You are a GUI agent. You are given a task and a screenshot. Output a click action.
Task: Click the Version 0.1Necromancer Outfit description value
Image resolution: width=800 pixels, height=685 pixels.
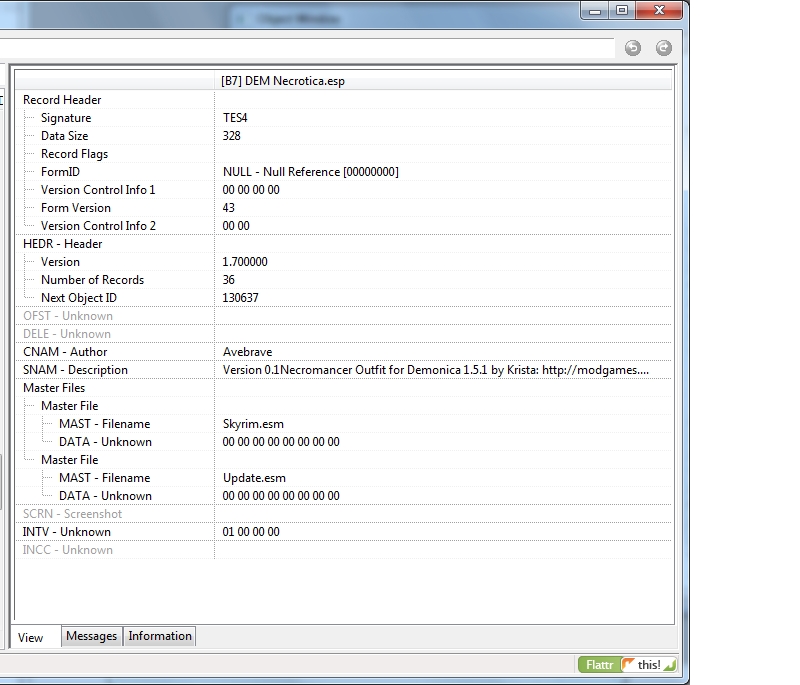pyautogui.click(x=436, y=370)
